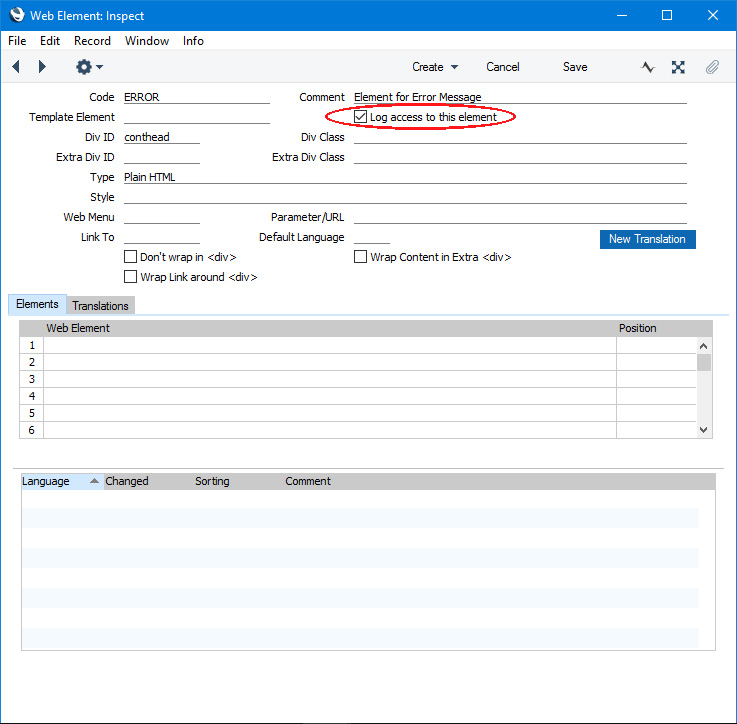Enable Don't wrap in <div> option
This screenshot has width=737, height=724.
click(x=130, y=257)
